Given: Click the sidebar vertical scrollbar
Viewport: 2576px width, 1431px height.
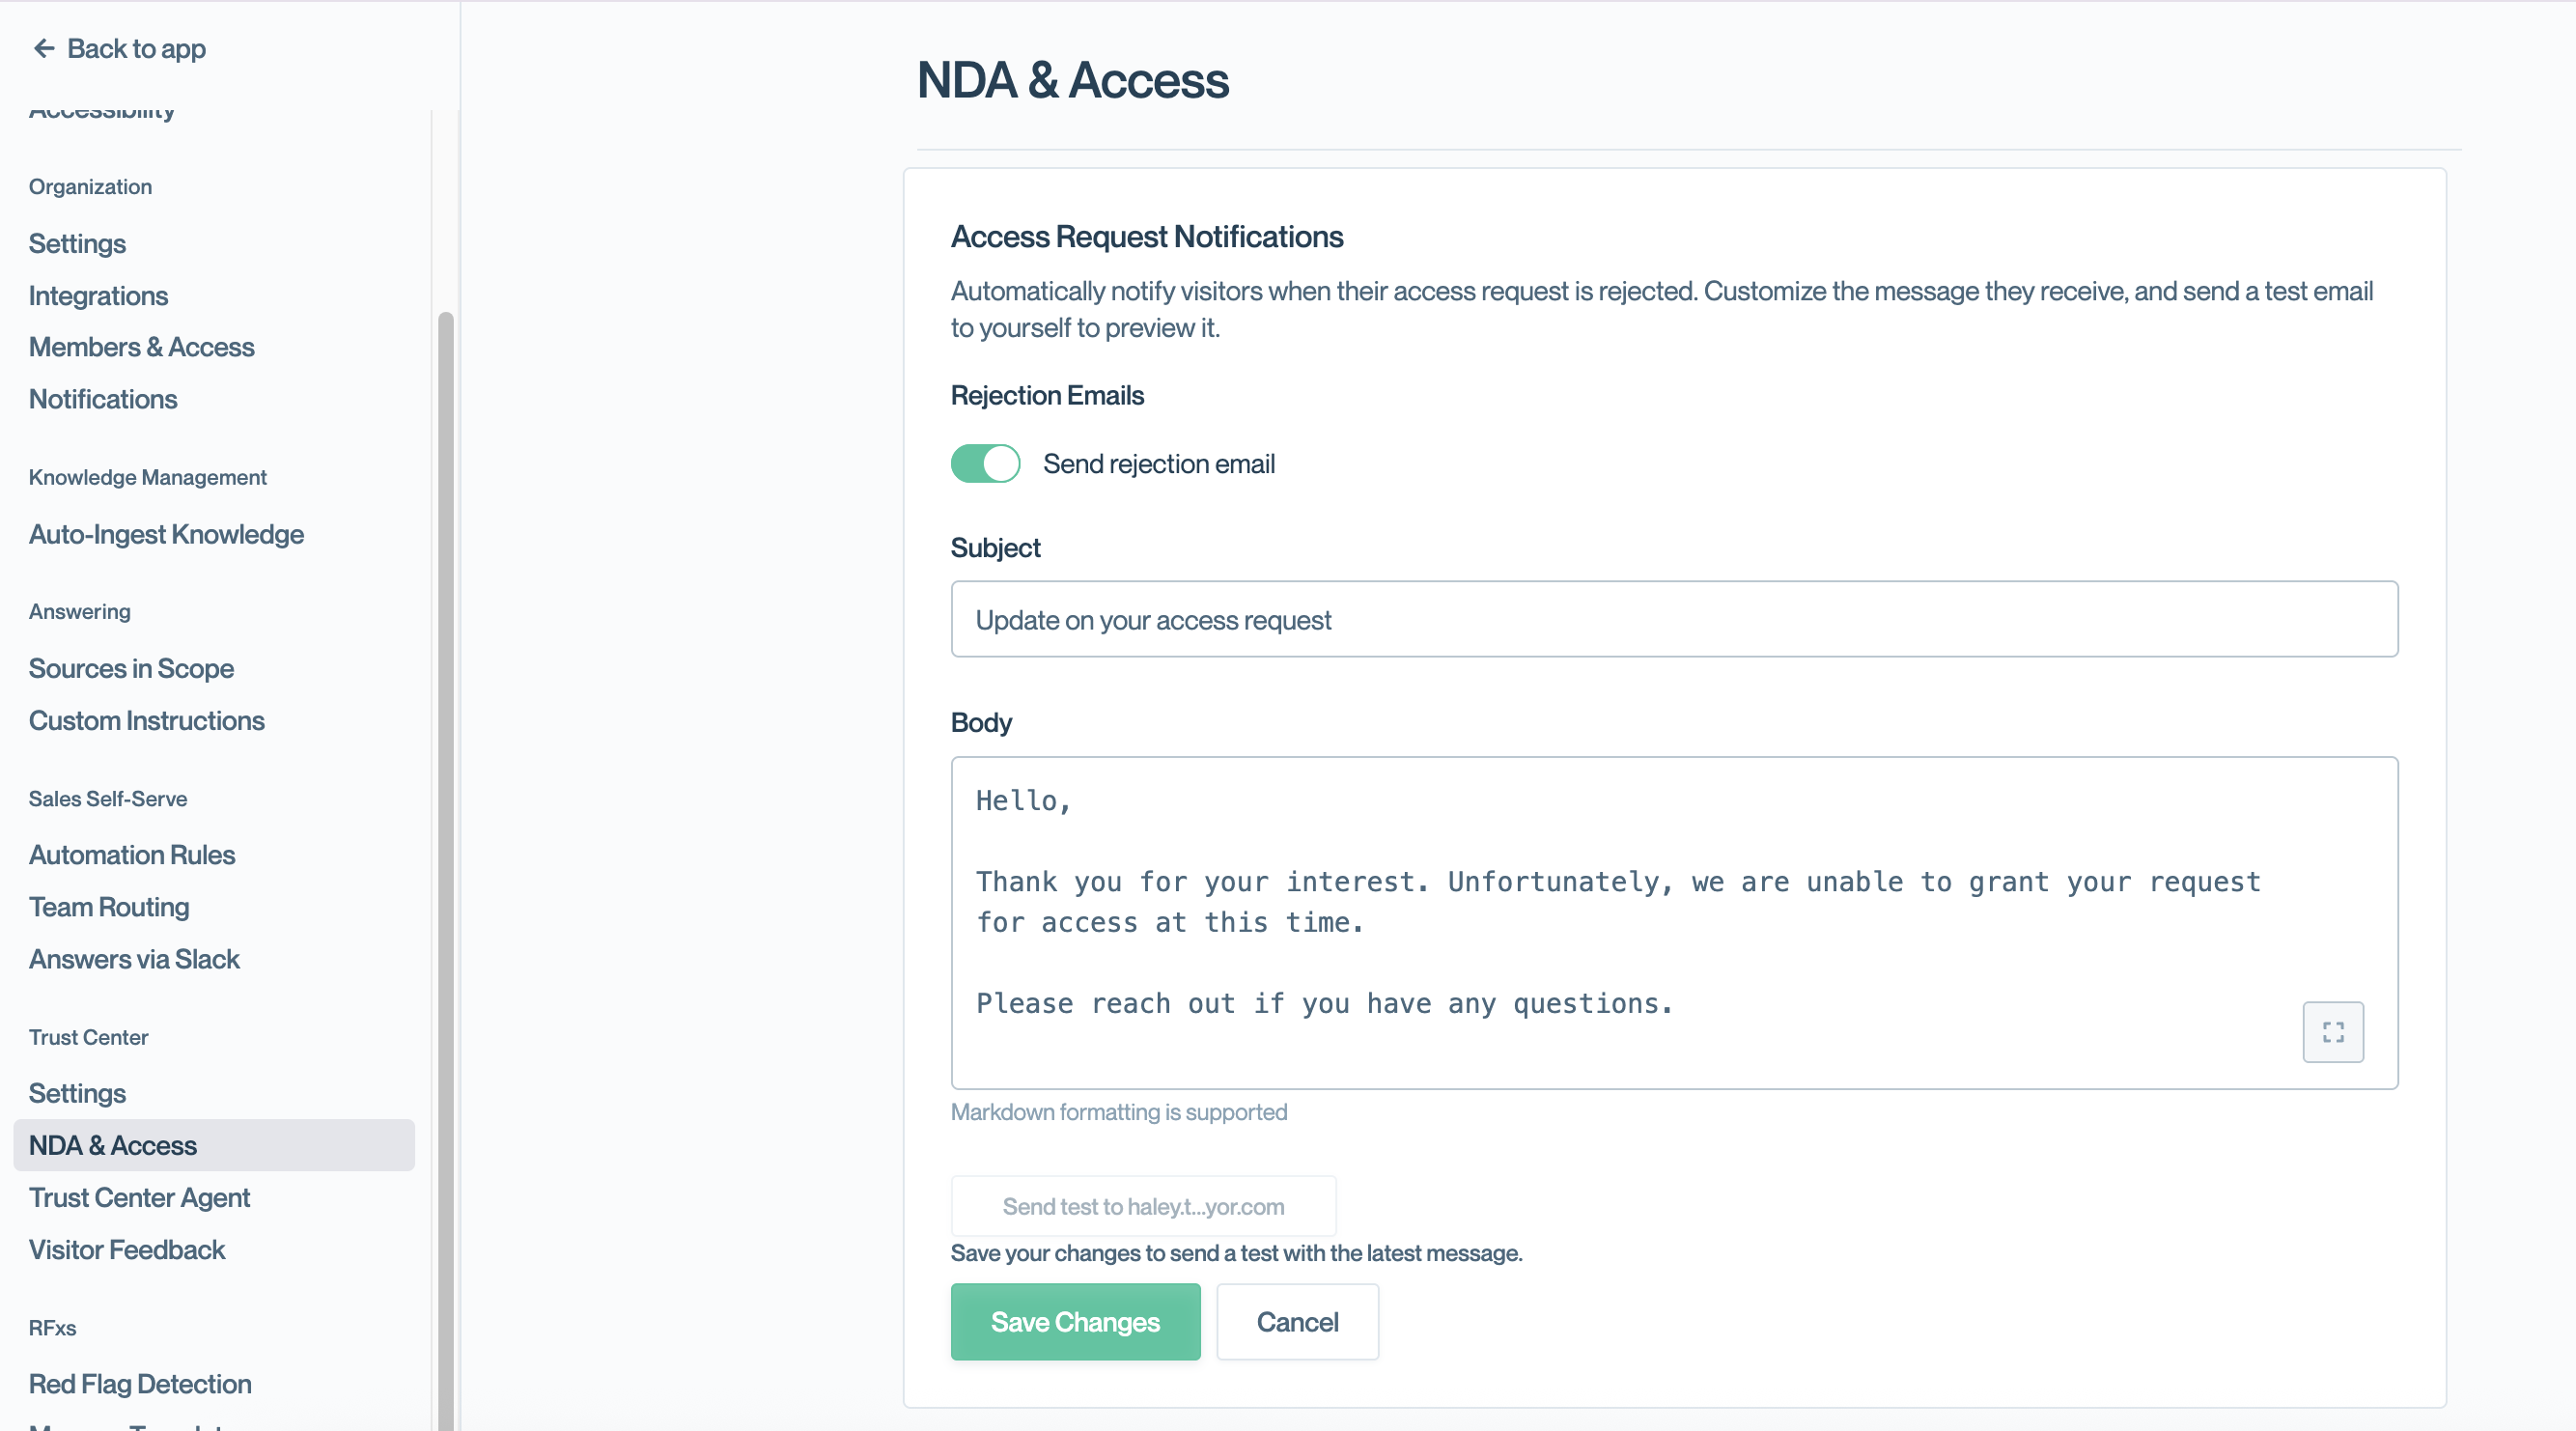Looking at the screenshot, I should tap(446, 870).
